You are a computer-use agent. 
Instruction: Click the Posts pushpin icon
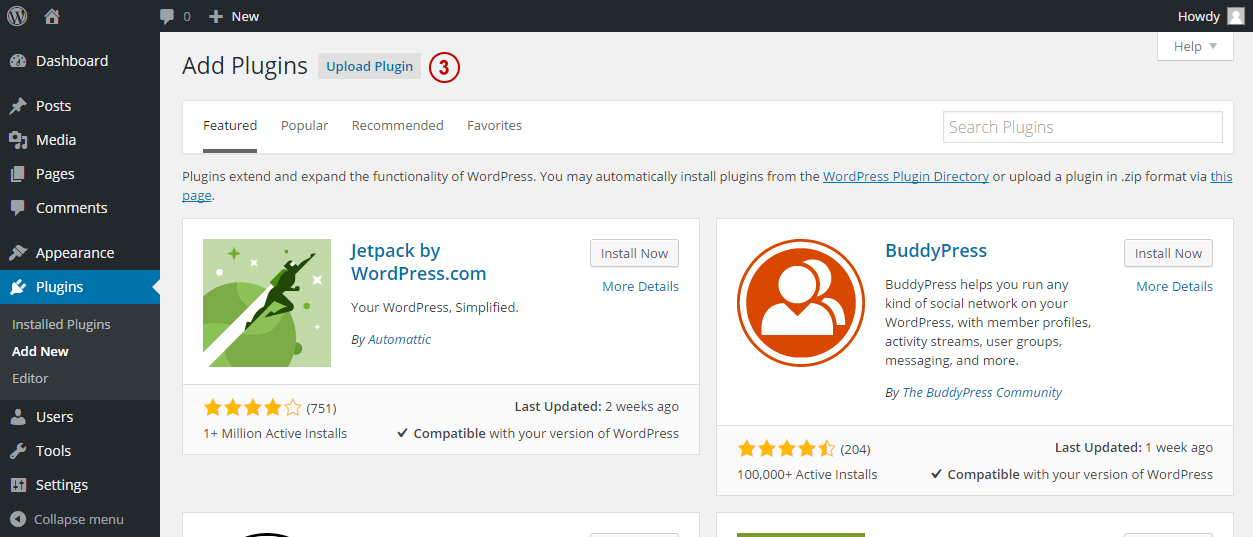(18, 106)
